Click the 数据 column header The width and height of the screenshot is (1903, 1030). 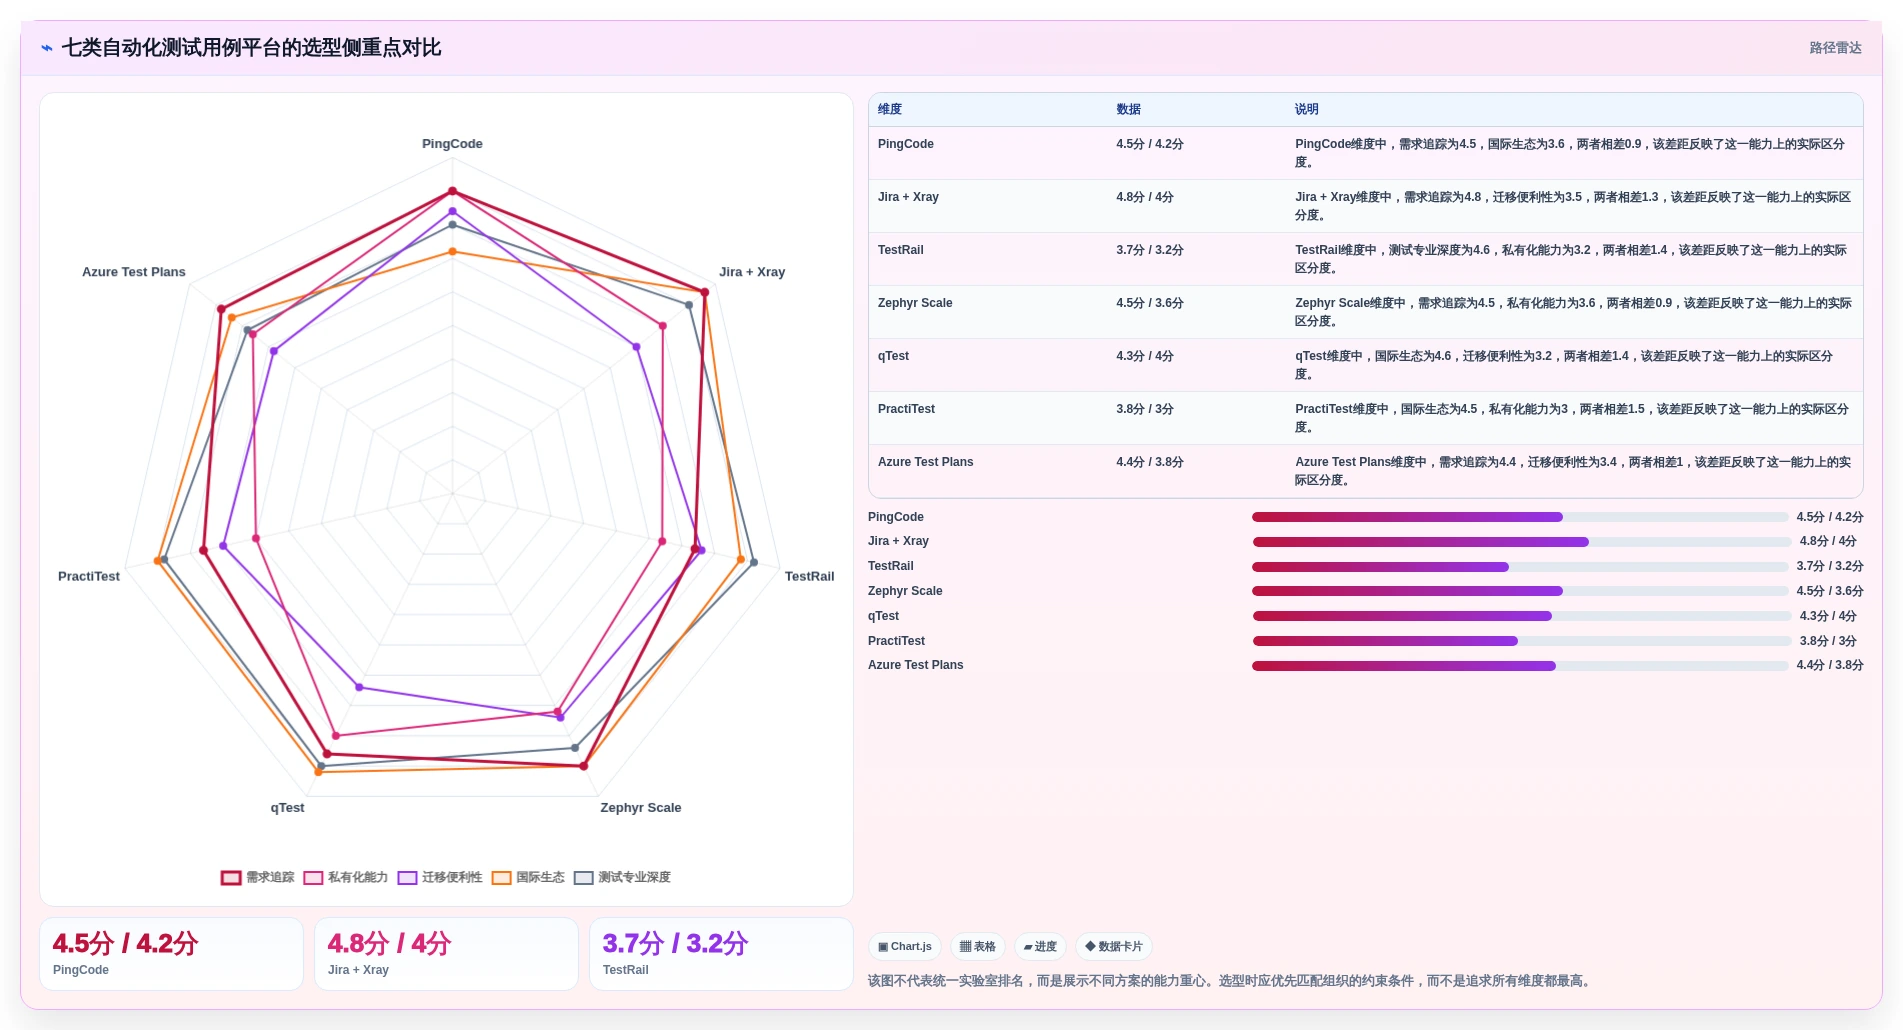point(1129,109)
